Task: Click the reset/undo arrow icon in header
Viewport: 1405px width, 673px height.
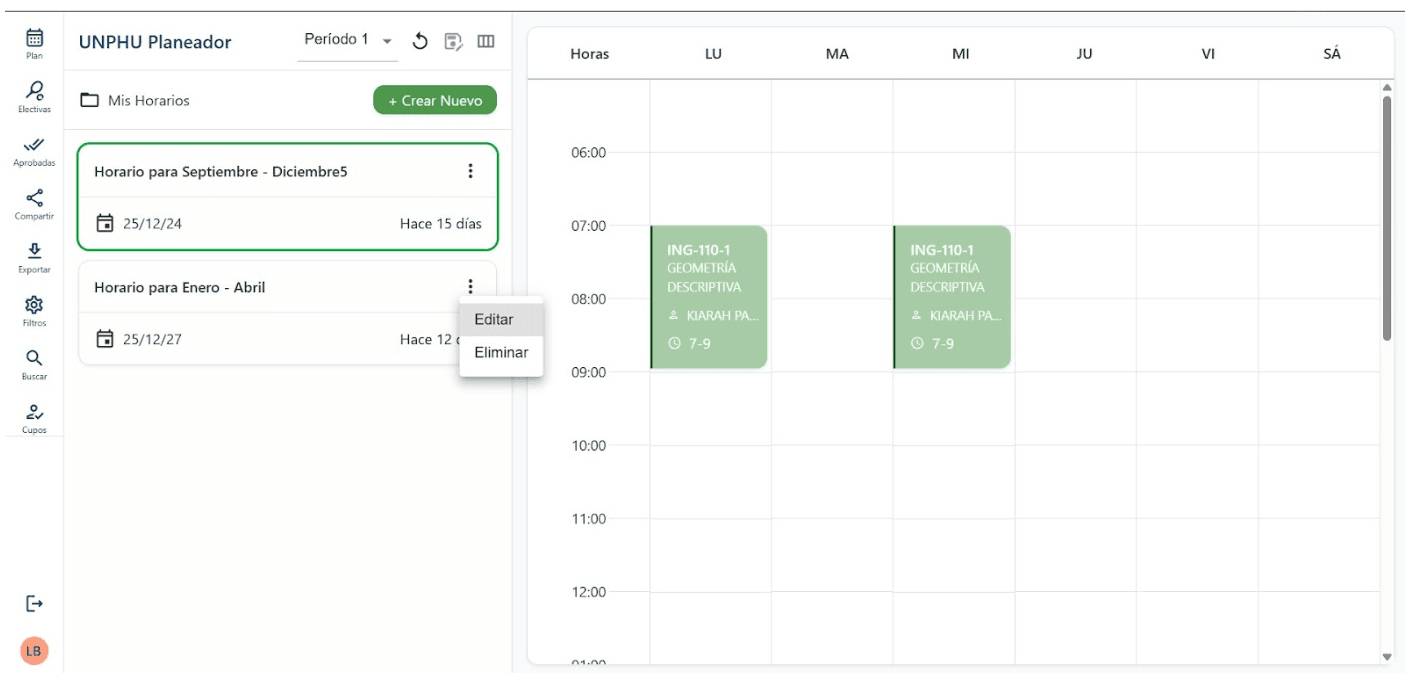Action: click(420, 41)
